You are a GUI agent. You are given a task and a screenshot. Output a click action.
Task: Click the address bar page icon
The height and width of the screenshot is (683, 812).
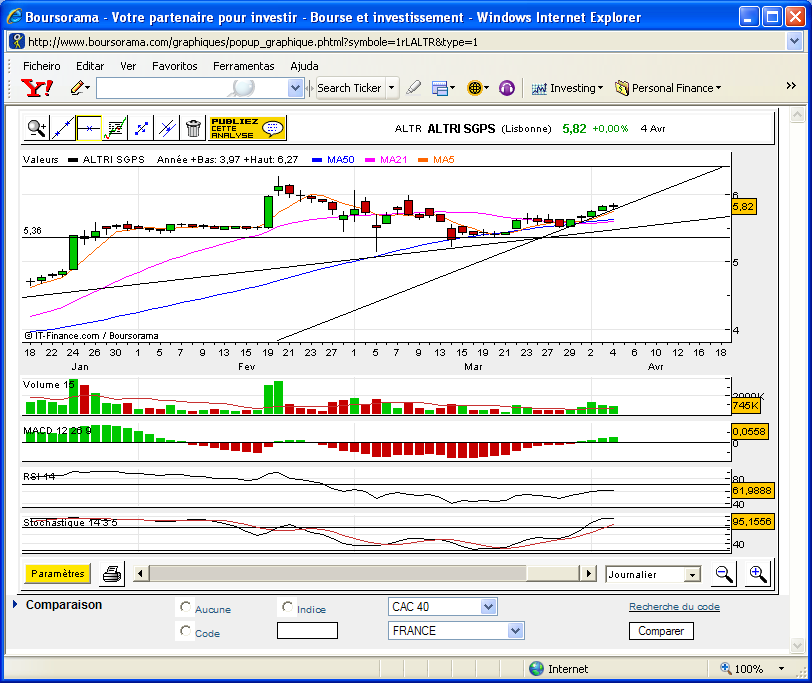click(17, 41)
